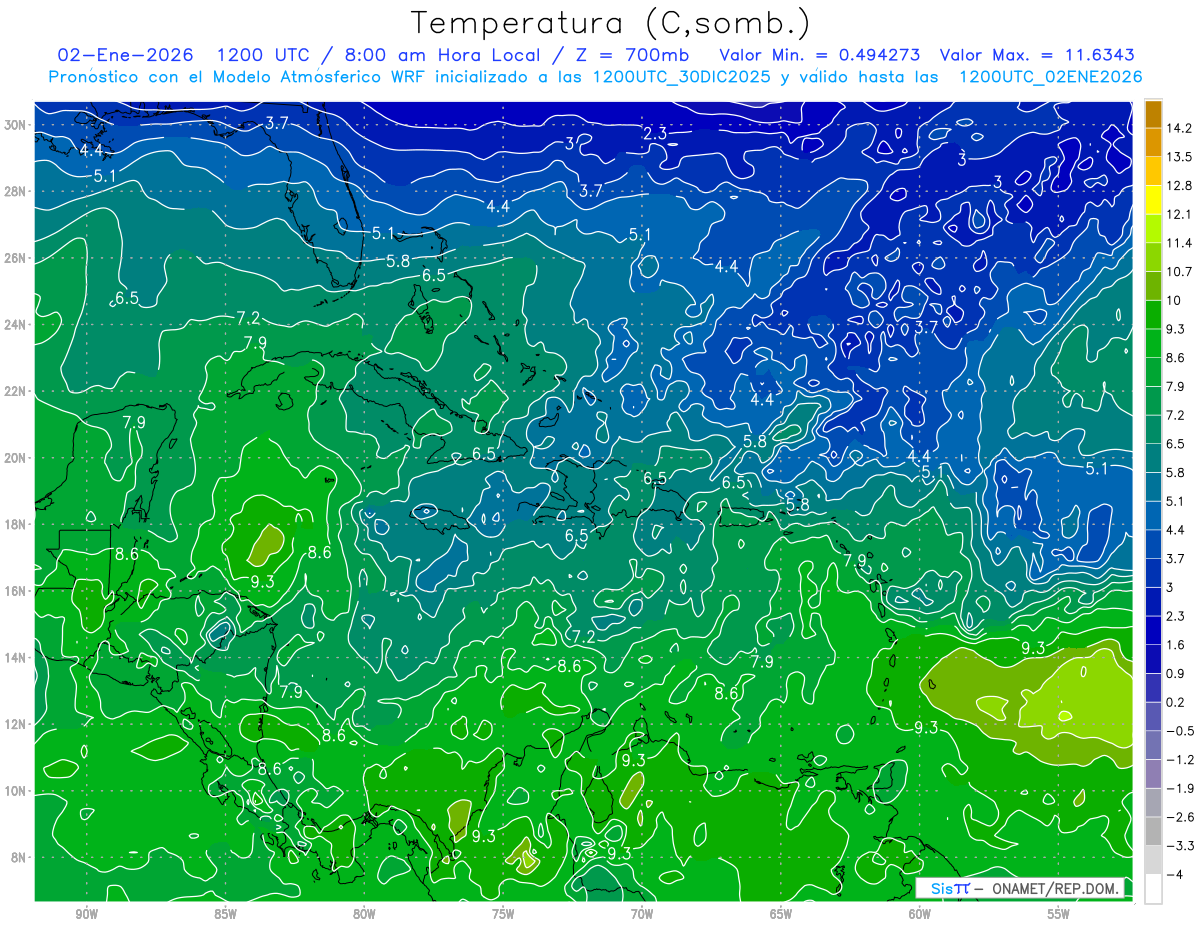
Task: Select the date text "02-Ene-2026"
Action: click(125, 55)
